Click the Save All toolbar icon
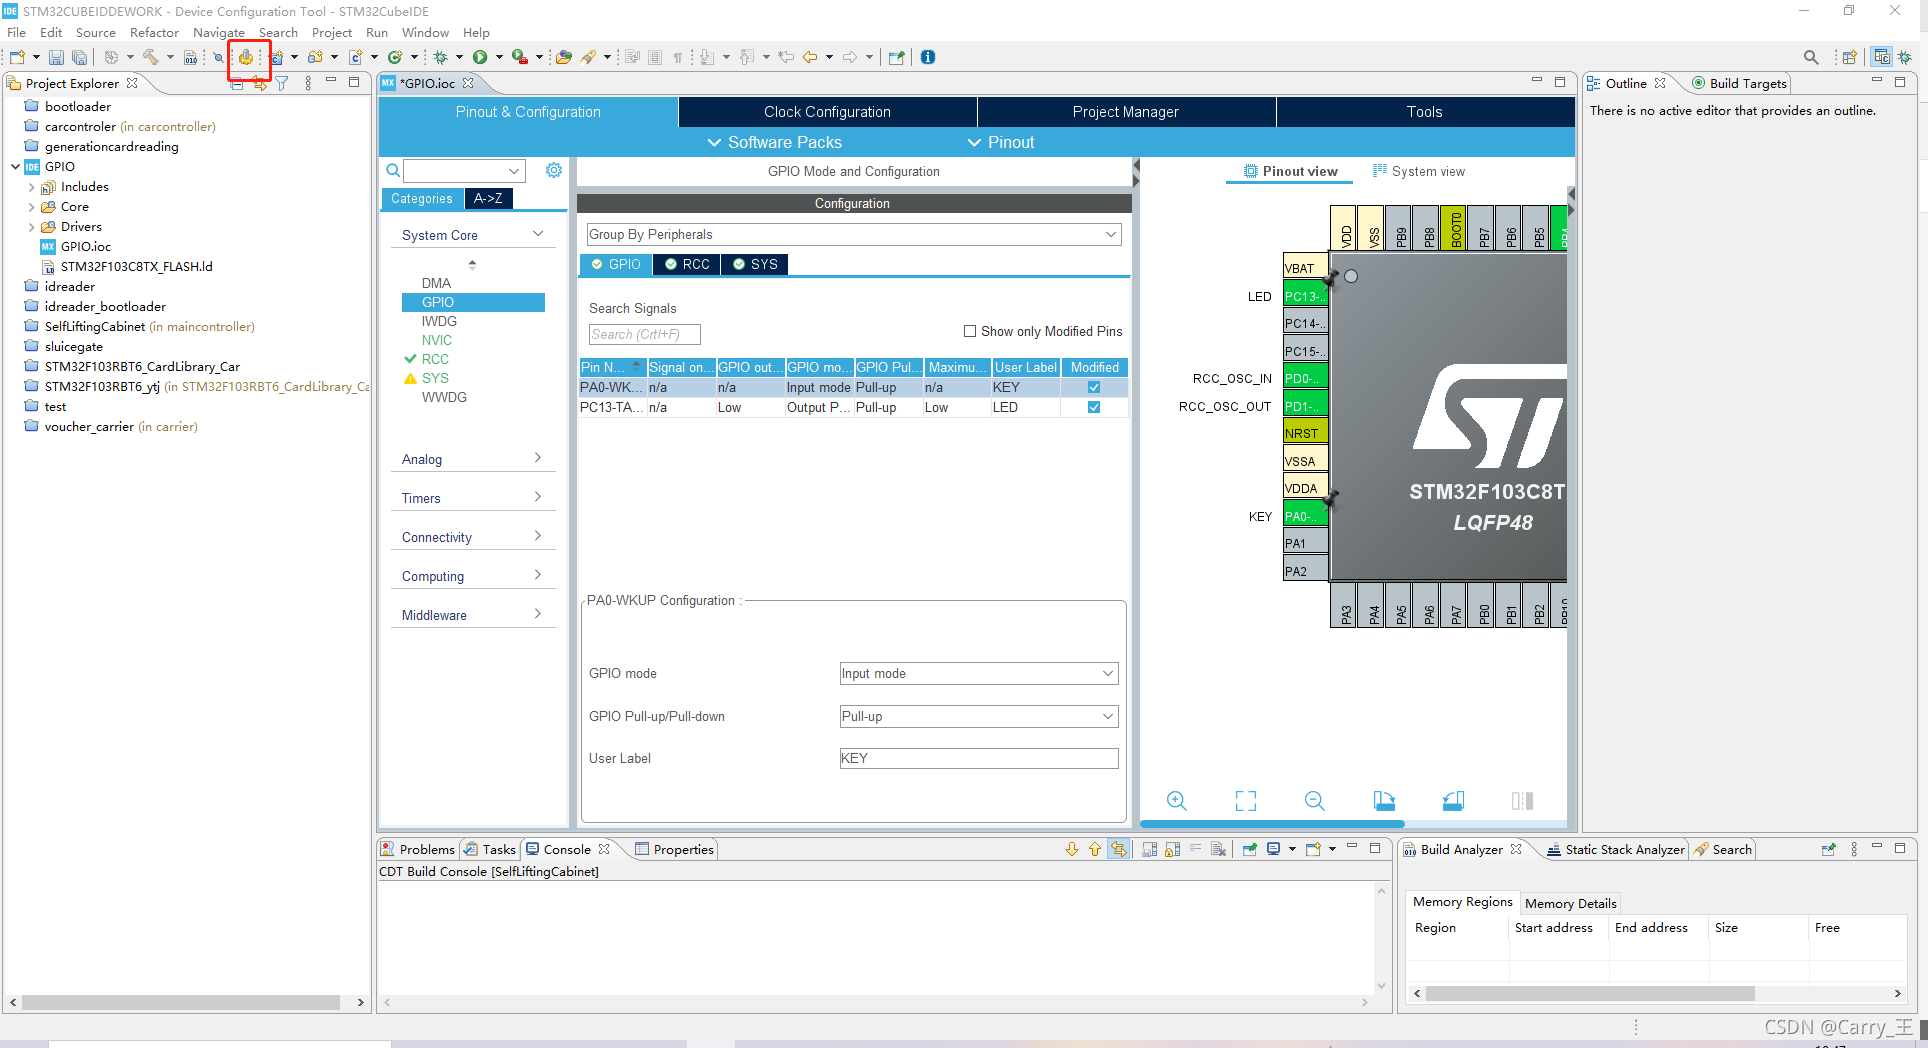The image size is (1928, 1048). click(79, 57)
